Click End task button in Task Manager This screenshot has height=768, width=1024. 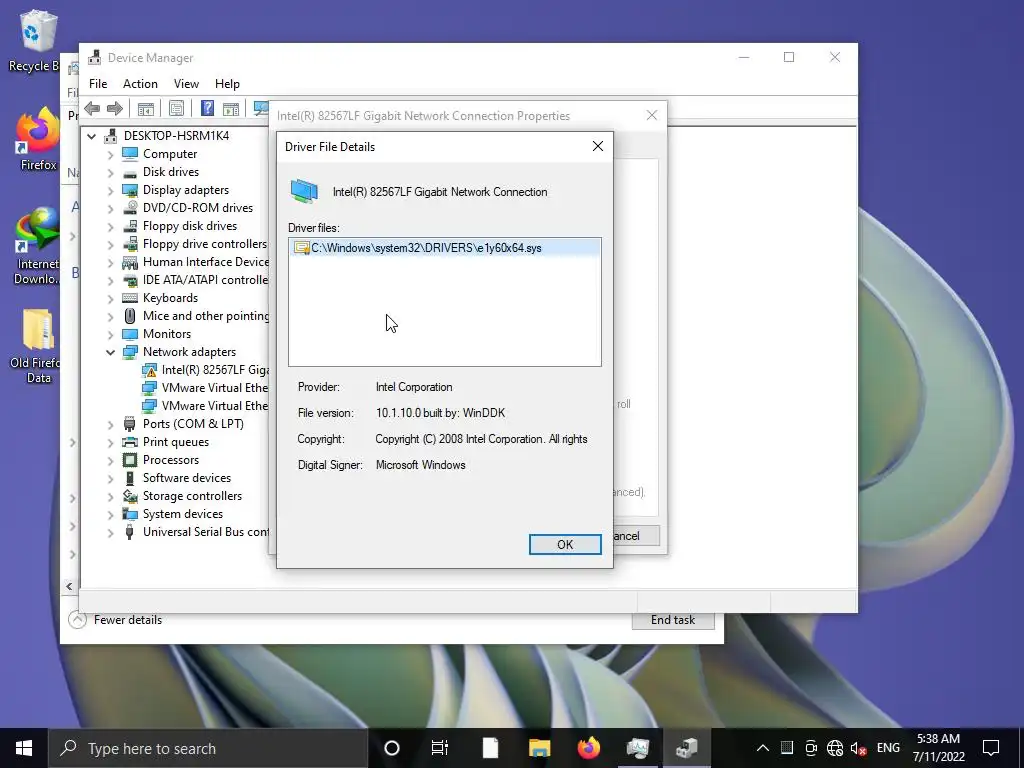[x=673, y=620]
